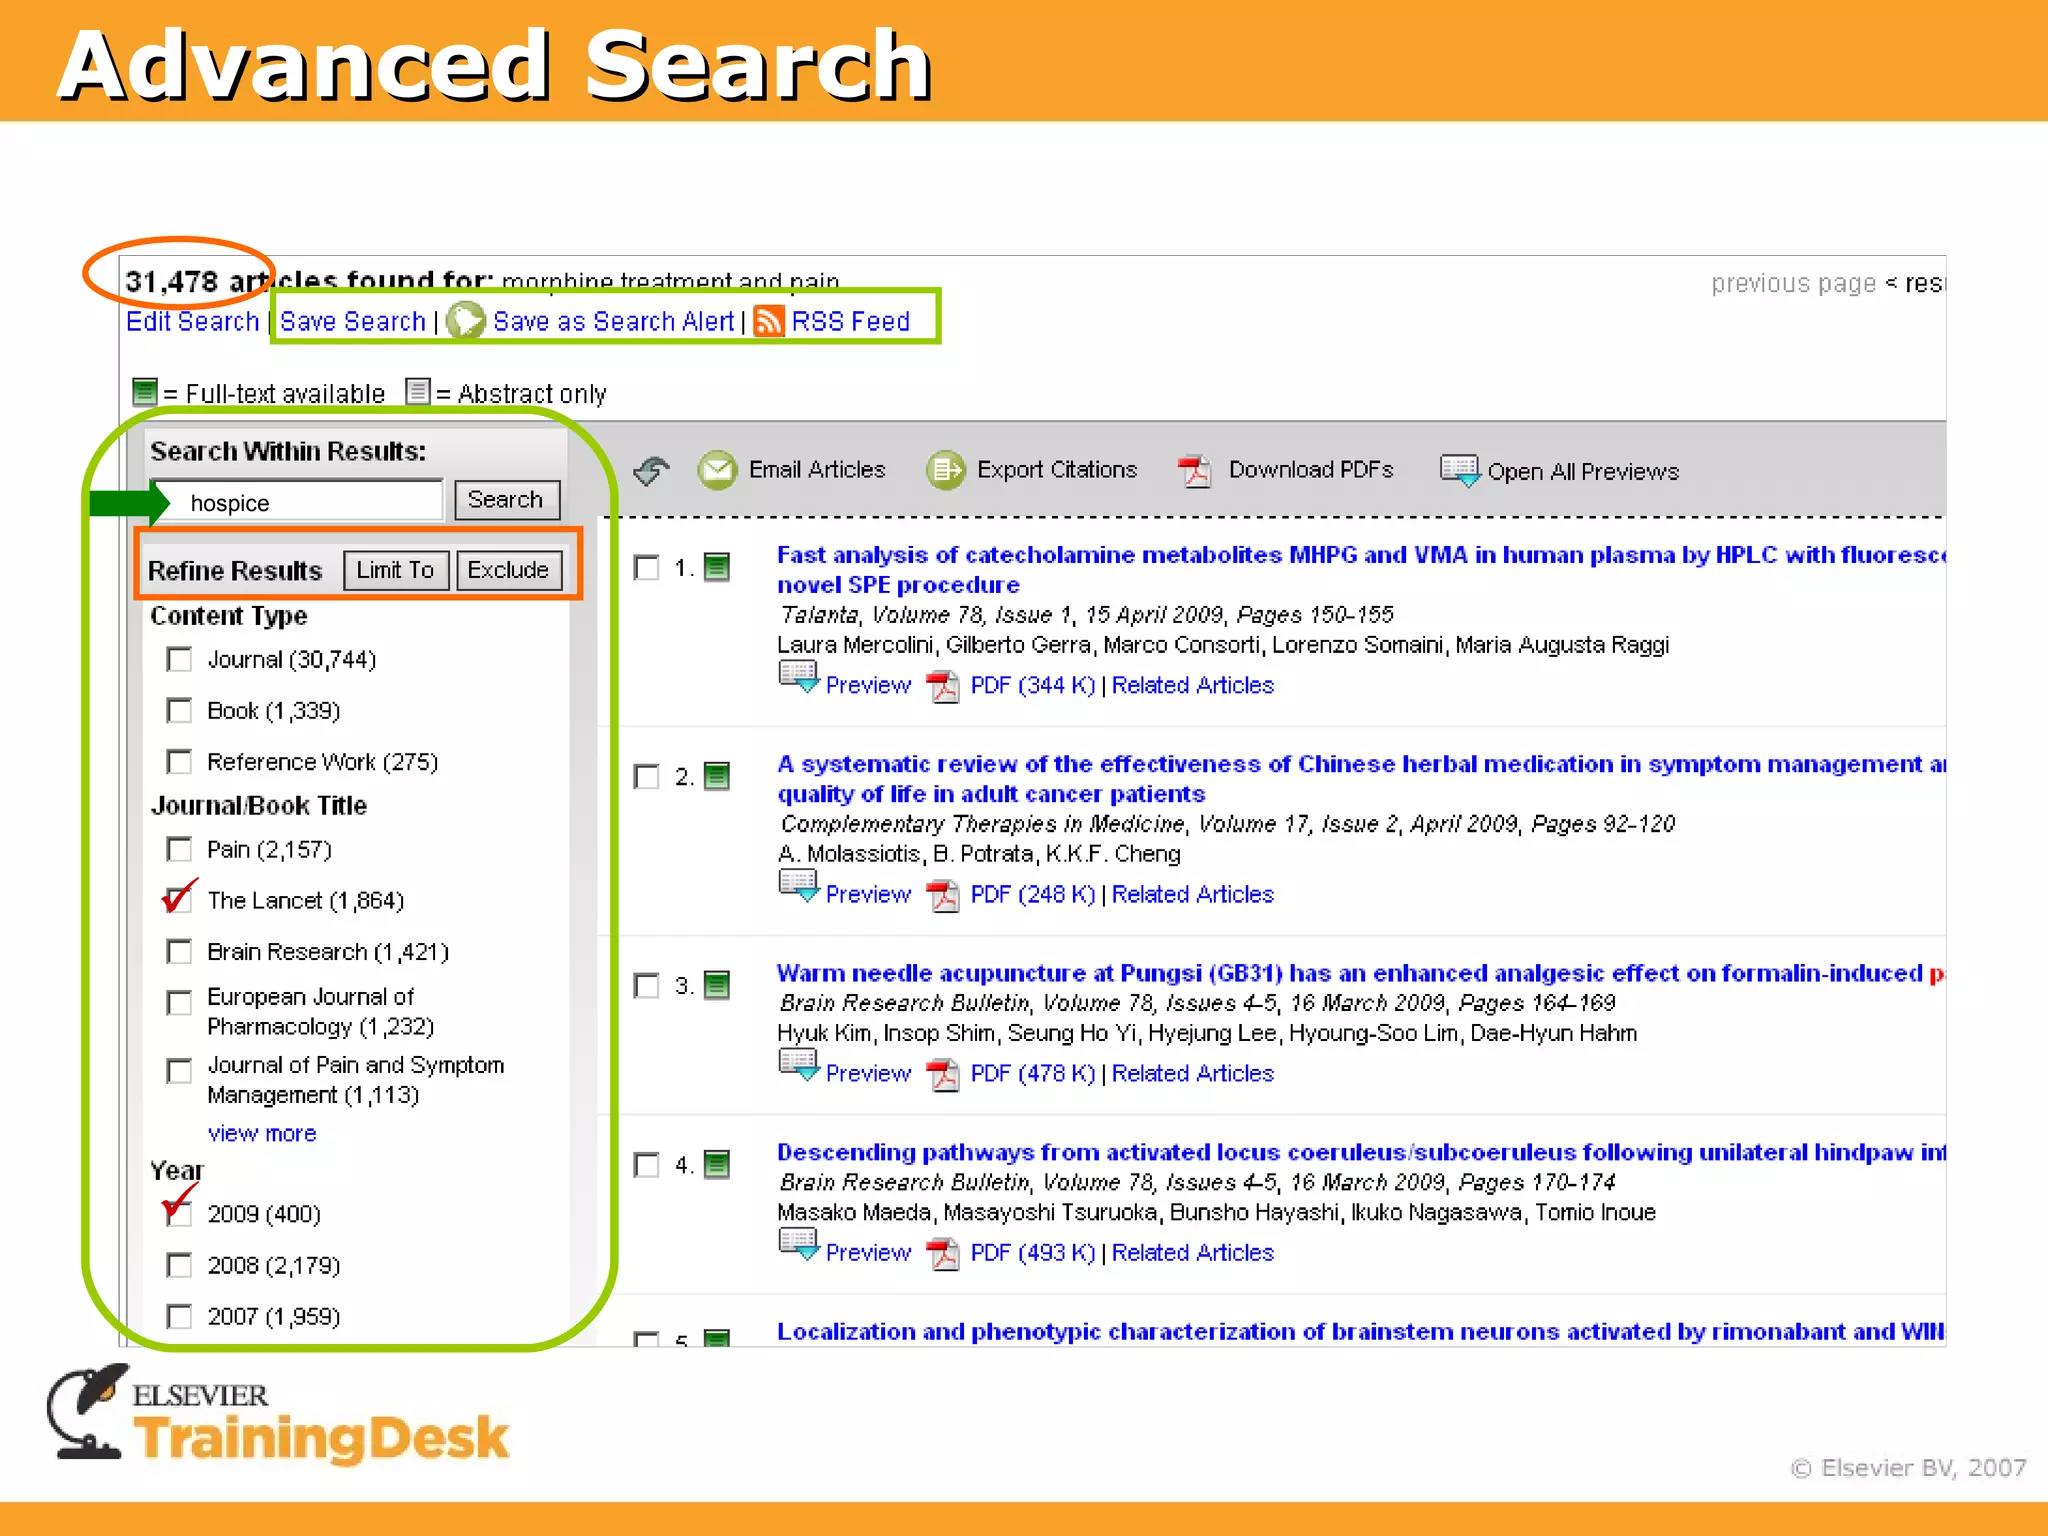The height and width of the screenshot is (1536, 2048).
Task: Tick the European Journal of Pharmacology checkbox
Action: (179, 1002)
